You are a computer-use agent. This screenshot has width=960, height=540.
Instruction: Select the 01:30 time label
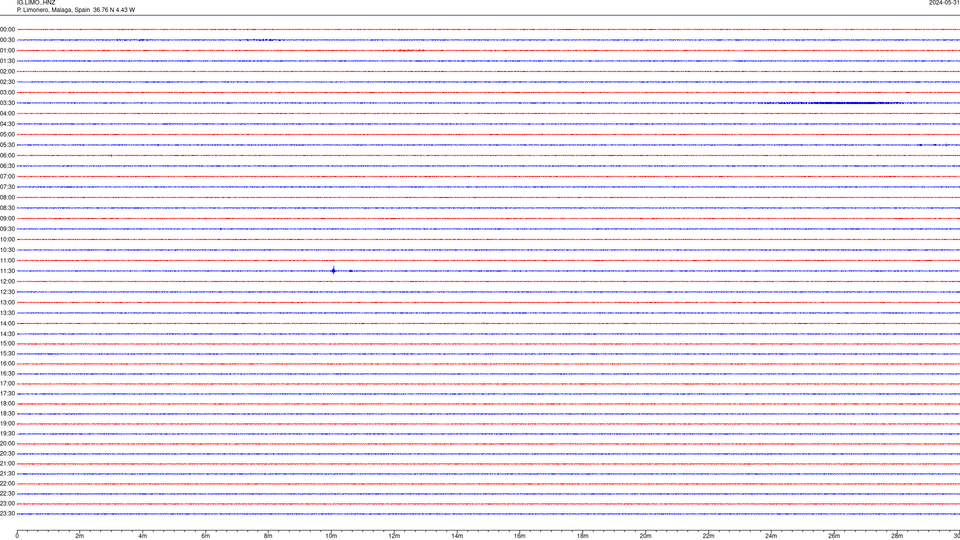(x=7, y=61)
